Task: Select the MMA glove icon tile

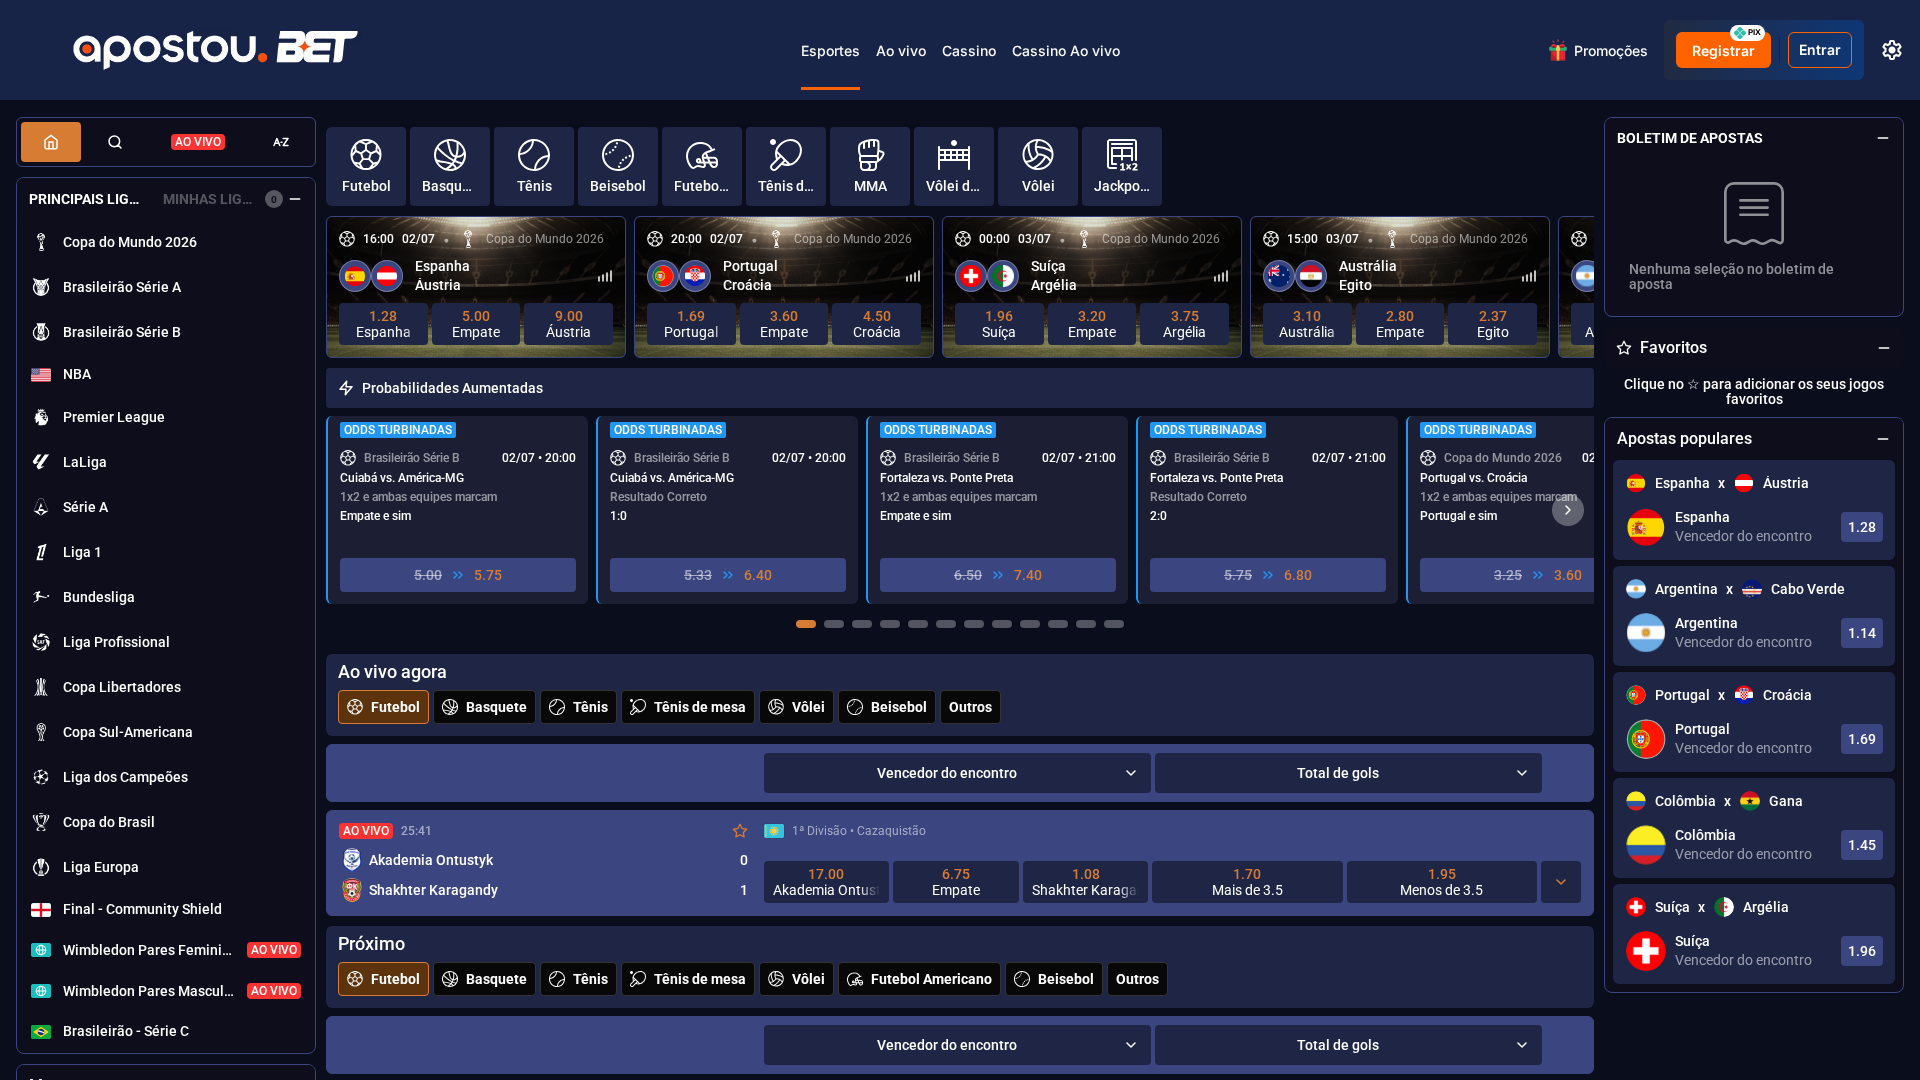Action: pos(870,166)
